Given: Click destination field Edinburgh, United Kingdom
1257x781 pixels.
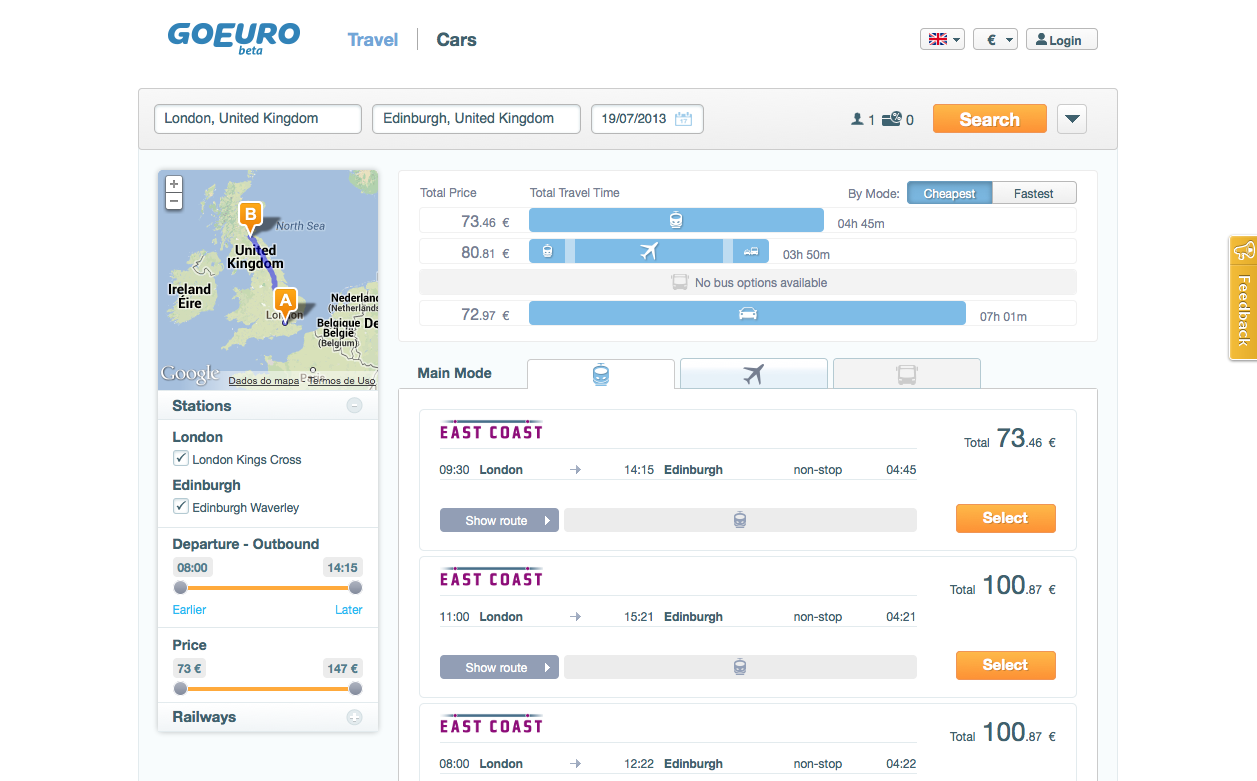Looking at the screenshot, I should [x=477, y=119].
